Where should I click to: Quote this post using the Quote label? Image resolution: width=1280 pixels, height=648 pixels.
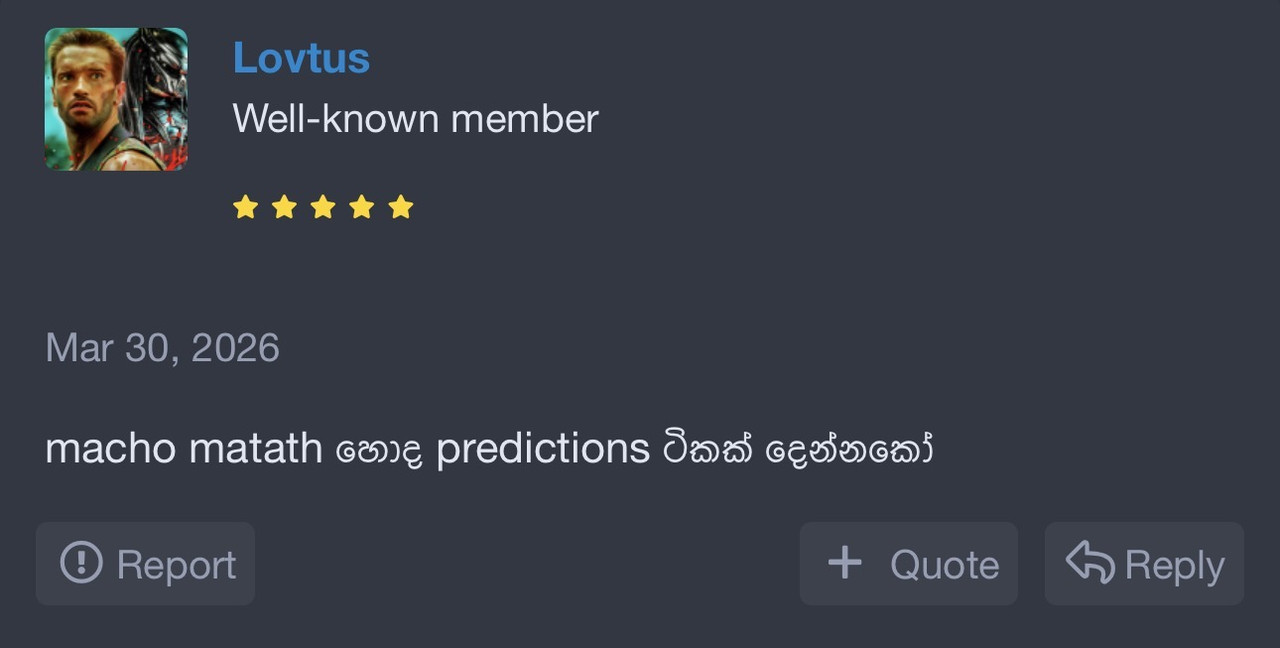(x=944, y=565)
